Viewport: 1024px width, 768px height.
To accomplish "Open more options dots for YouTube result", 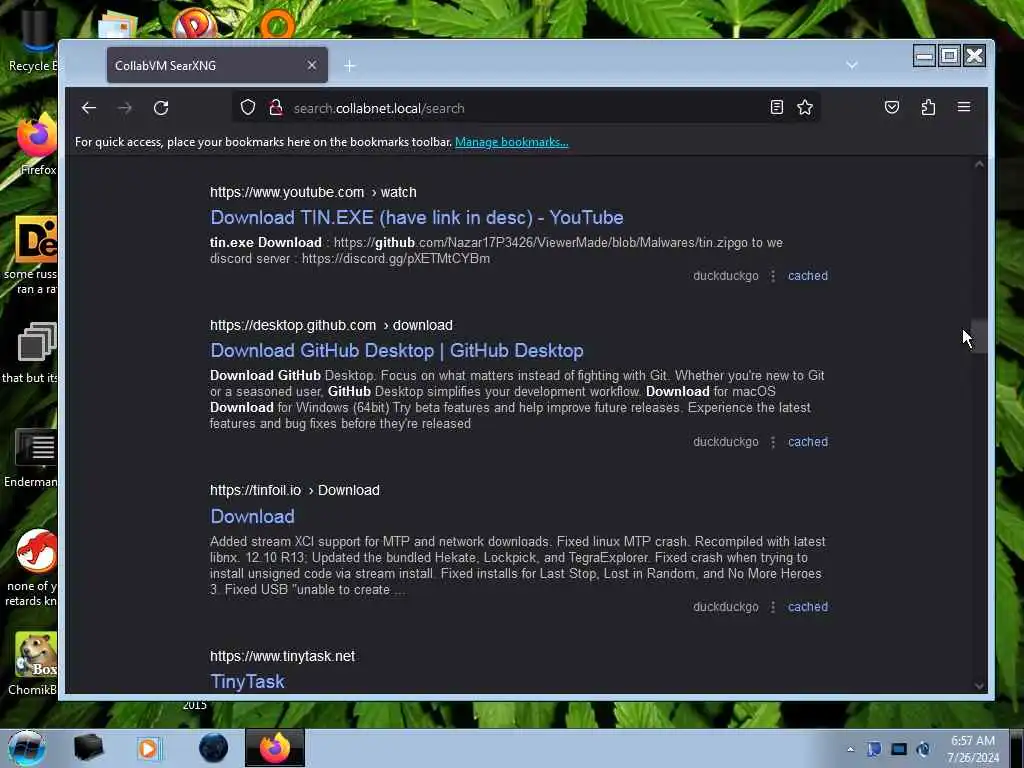I will 773,276.
